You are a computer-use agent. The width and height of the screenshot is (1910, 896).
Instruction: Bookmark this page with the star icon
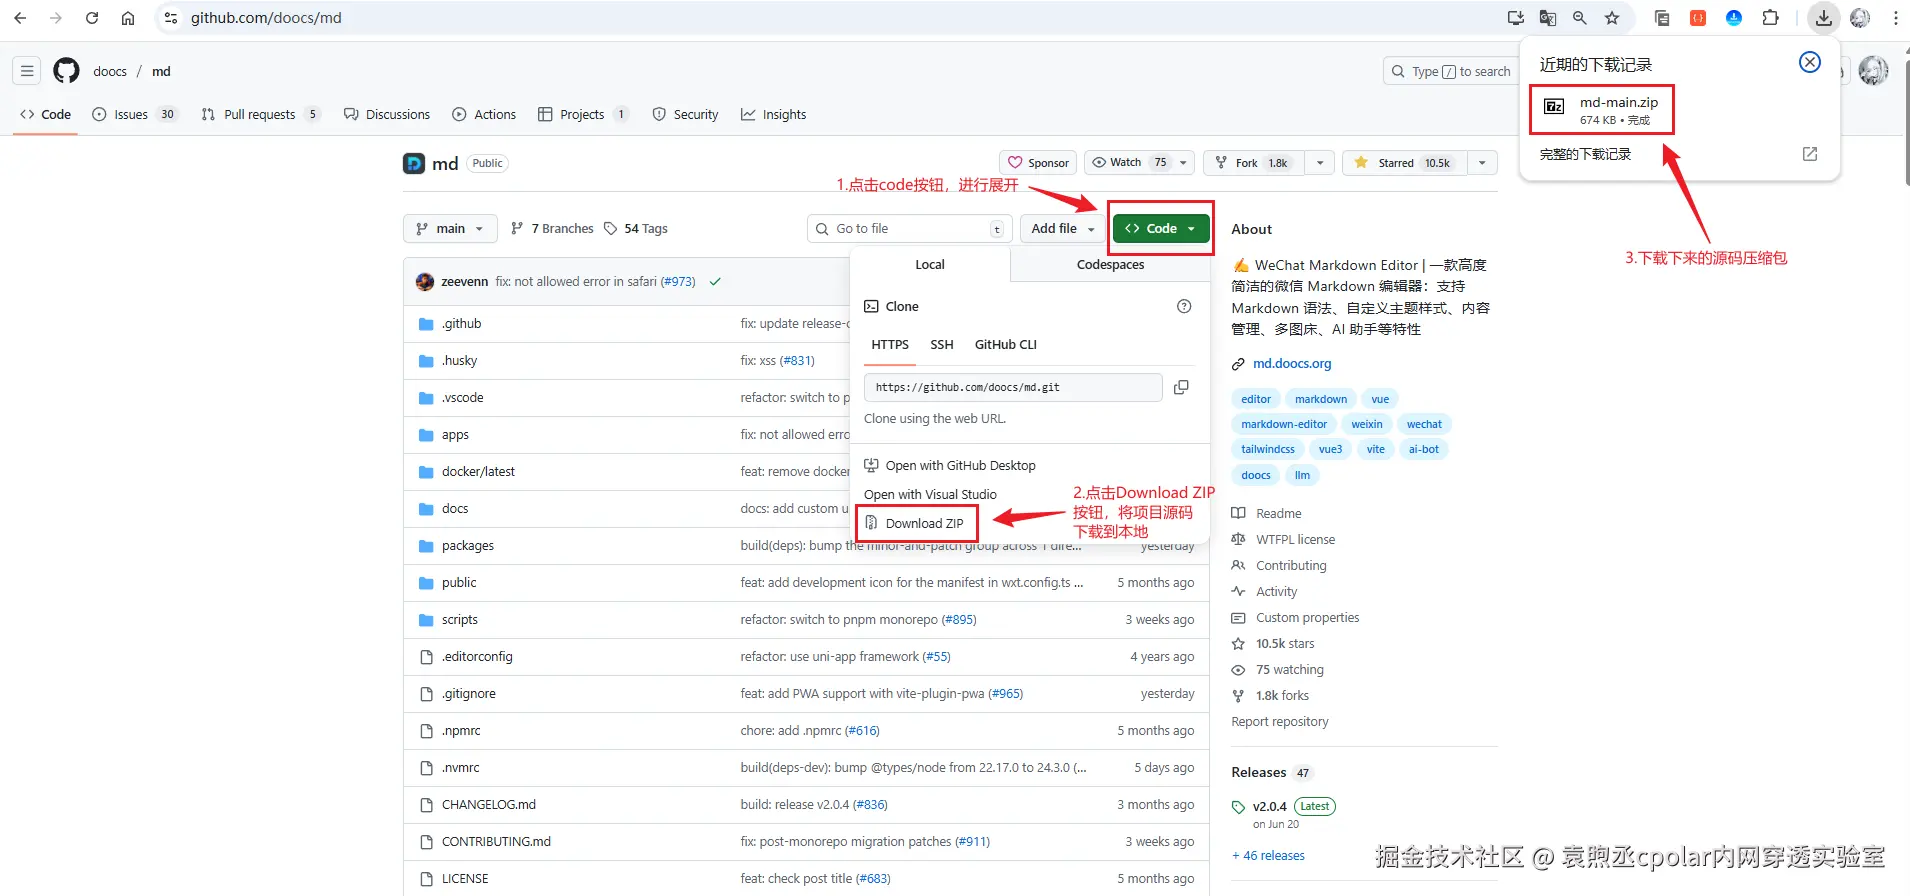click(x=1612, y=18)
